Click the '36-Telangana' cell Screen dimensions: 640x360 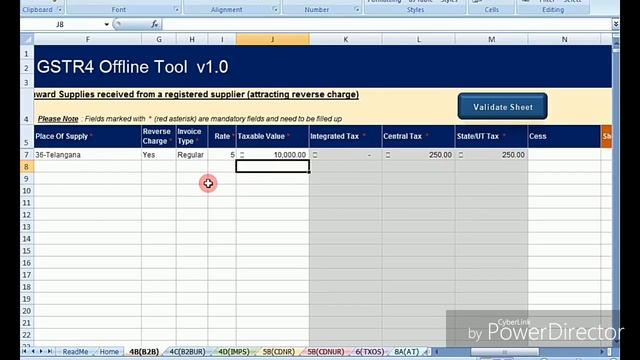(x=88, y=155)
